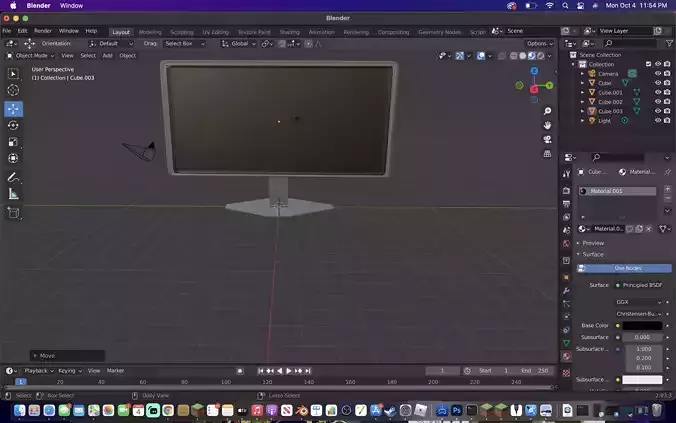Open the timeline Marker menu
The height and width of the screenshot is (423, 676).
pos(115,371)
